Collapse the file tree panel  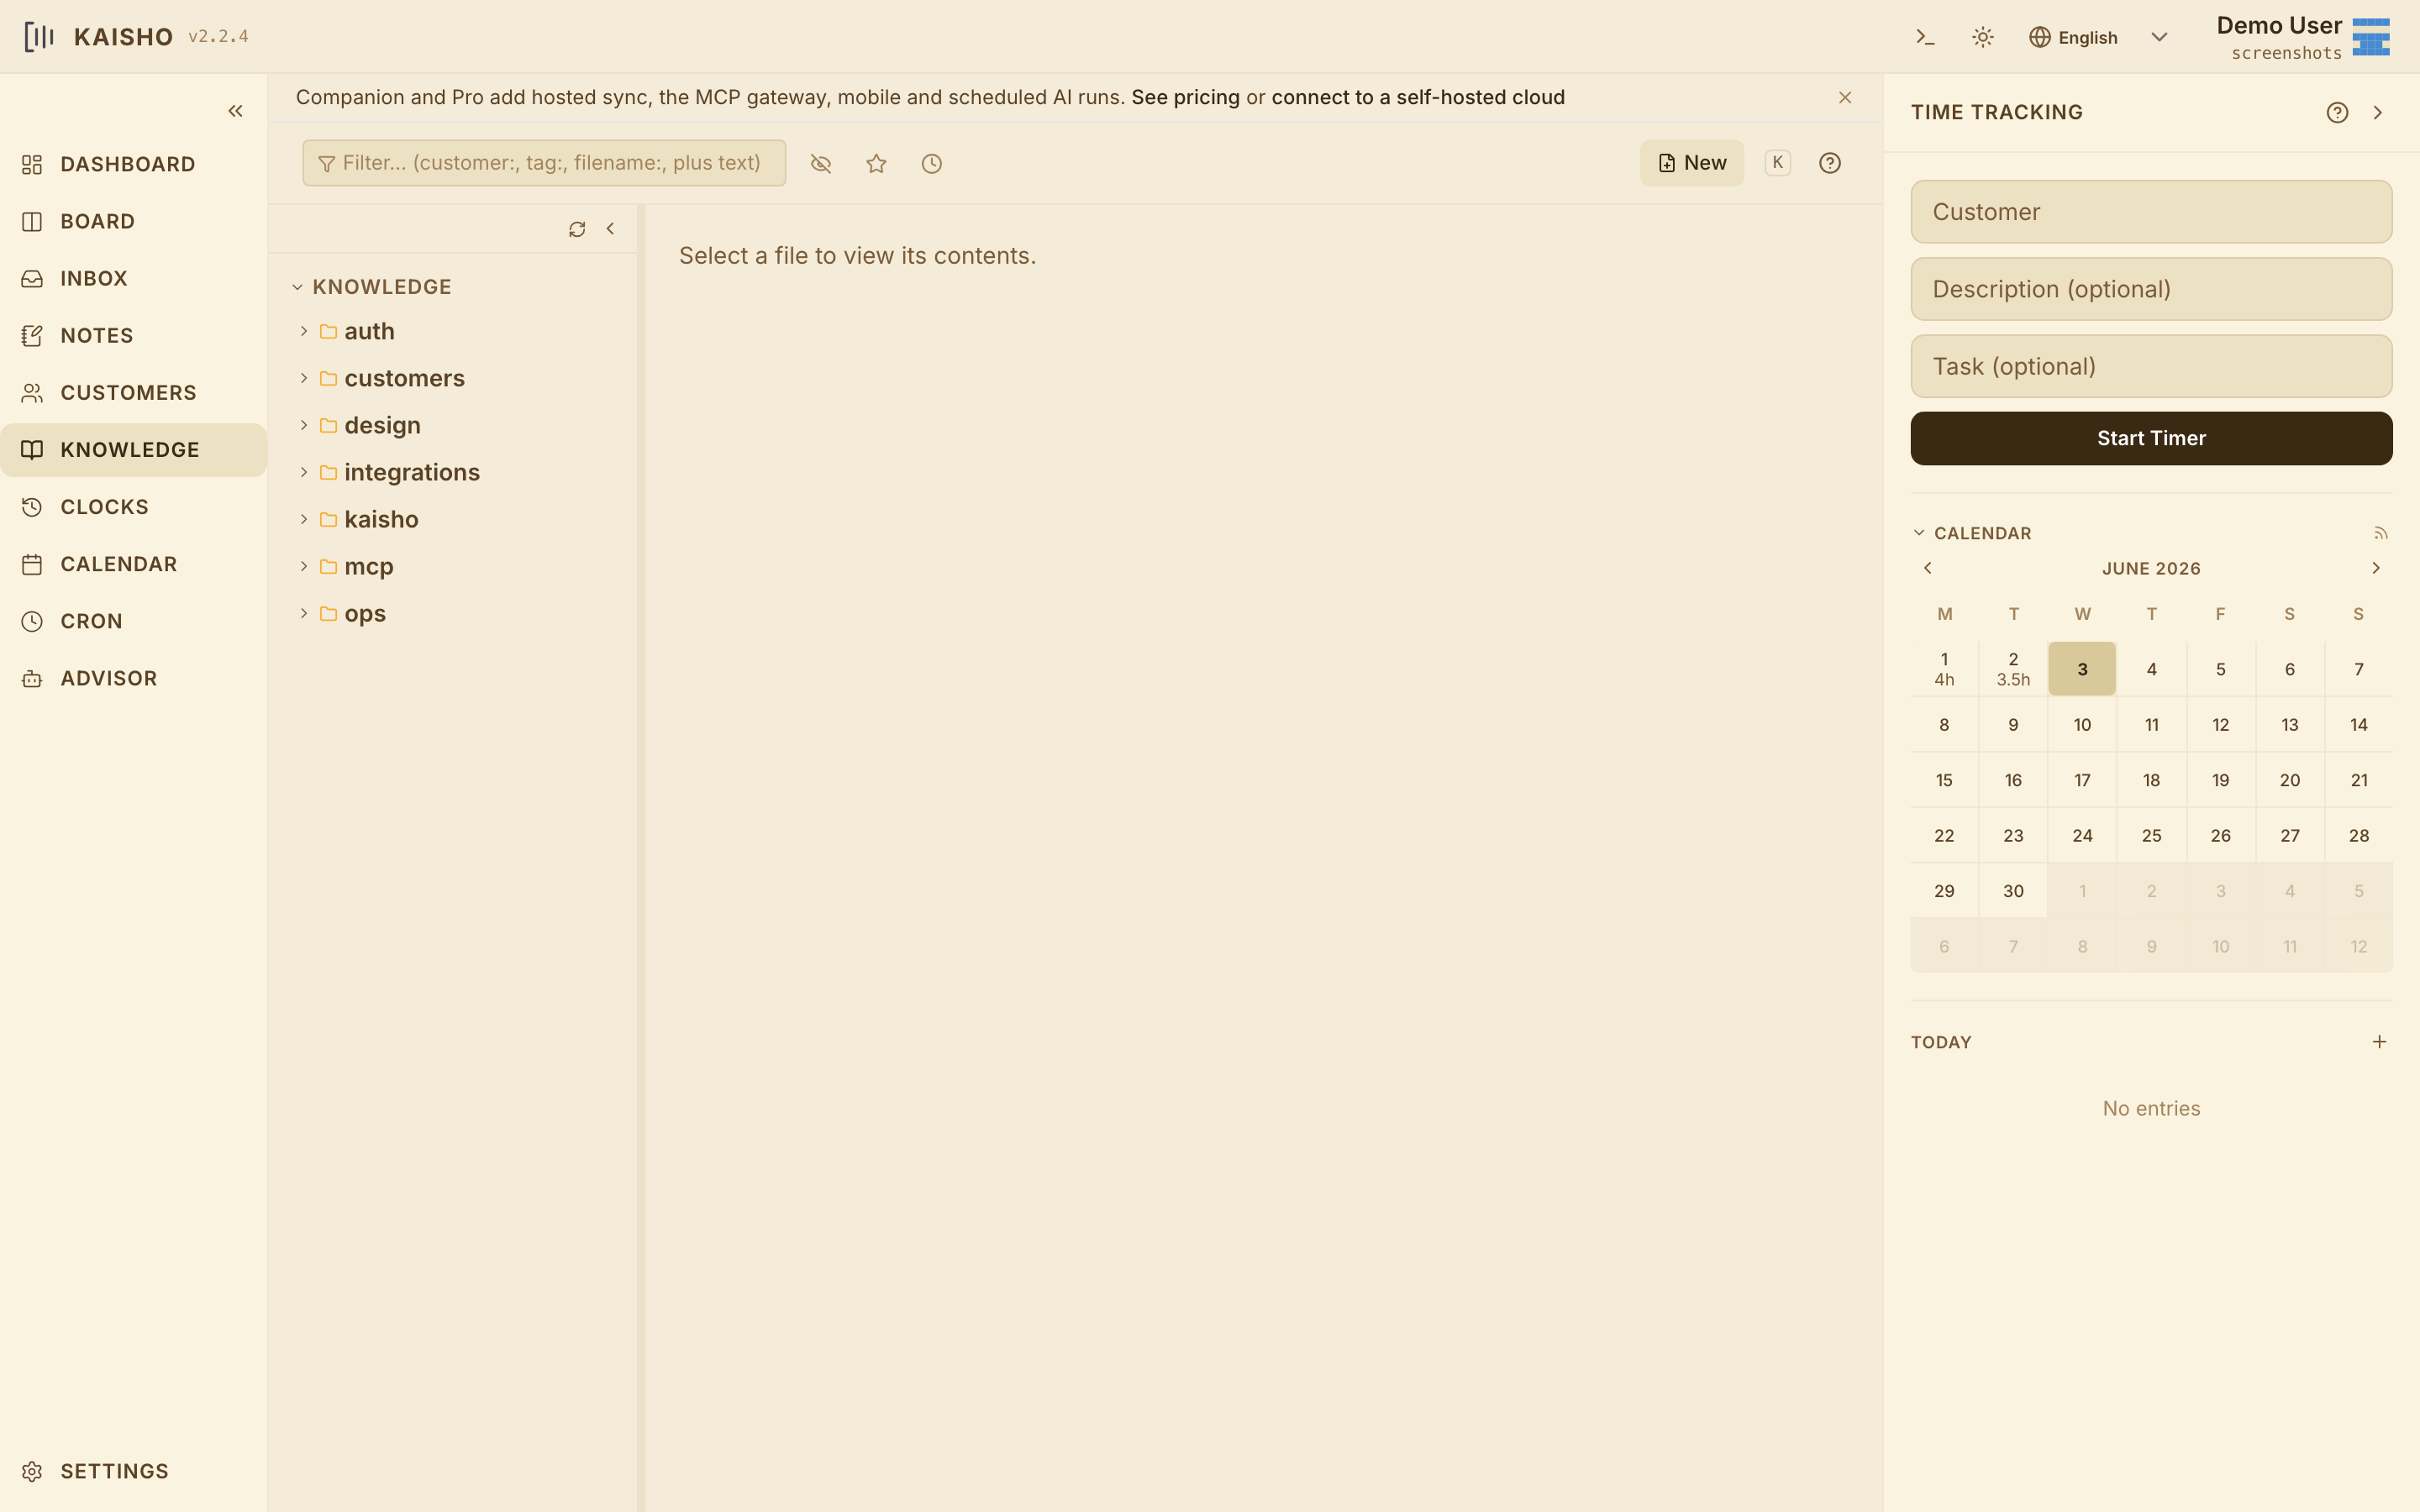pos(610,229)
